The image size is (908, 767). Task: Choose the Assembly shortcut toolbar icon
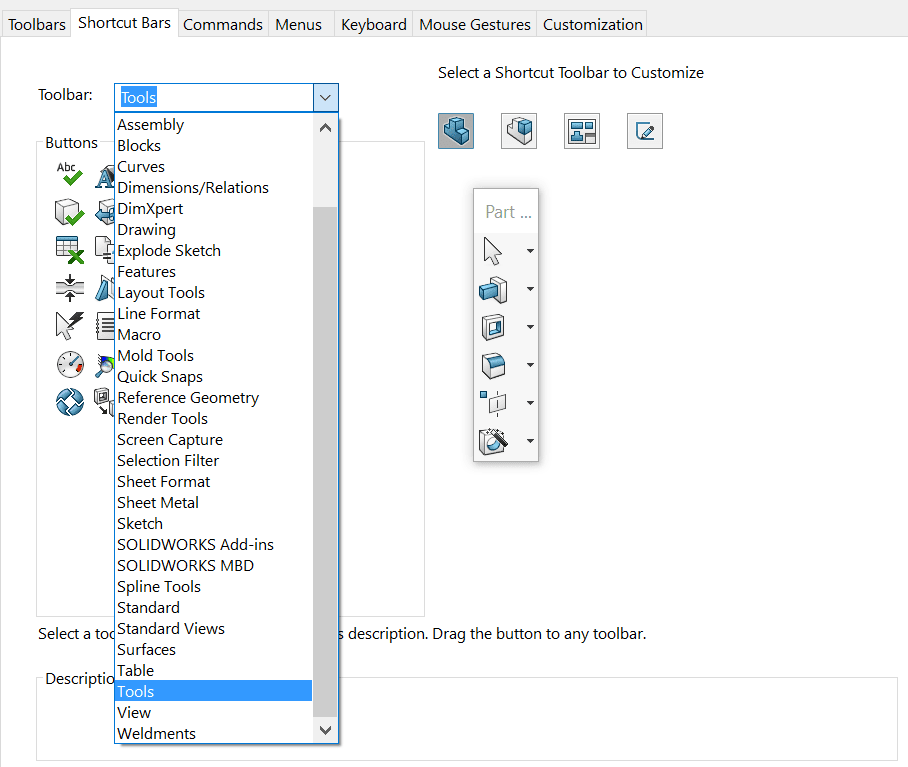519,131
